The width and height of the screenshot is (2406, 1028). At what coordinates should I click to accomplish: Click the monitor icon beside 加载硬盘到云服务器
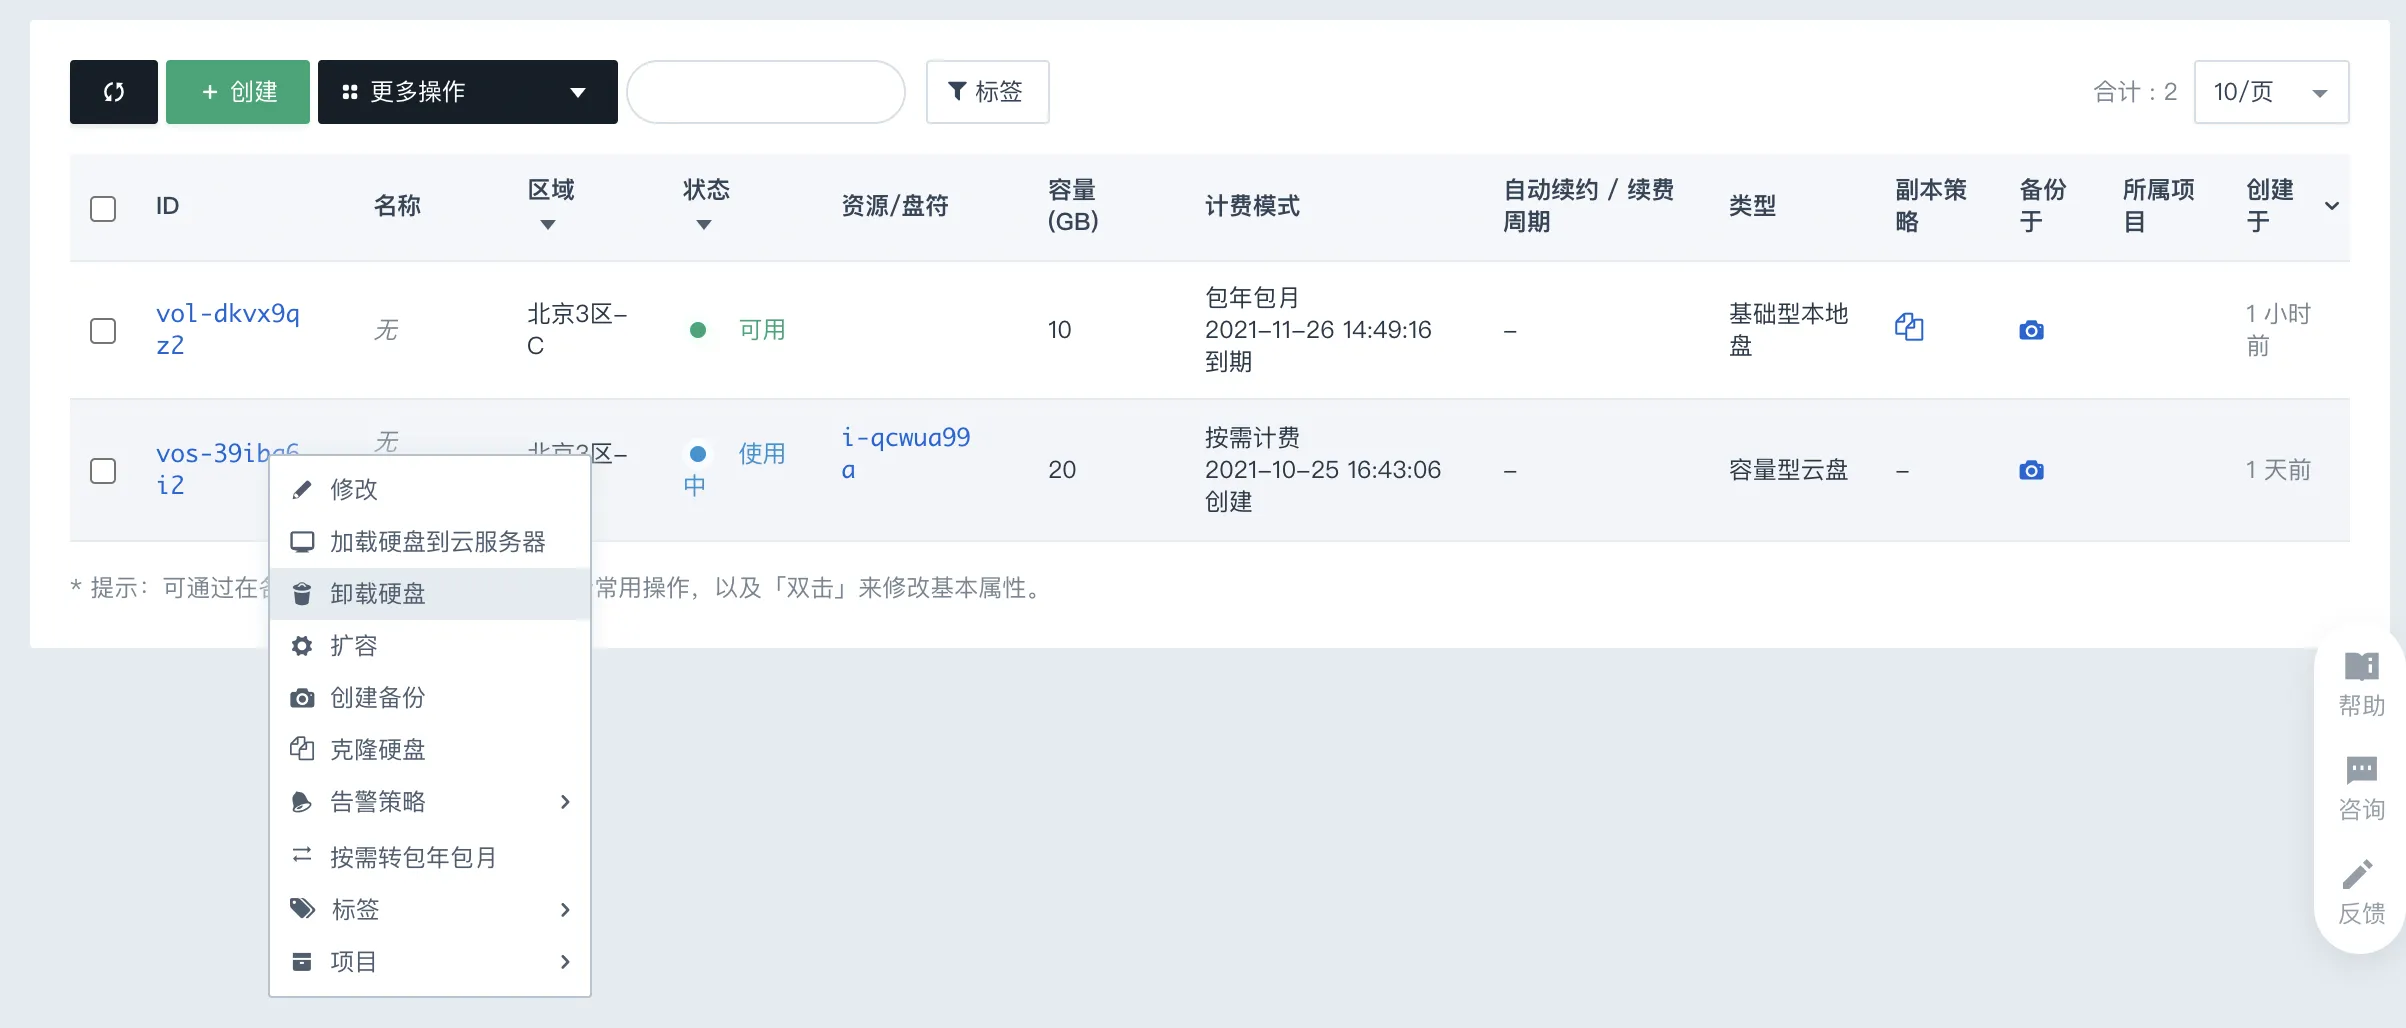pos(301,541)
